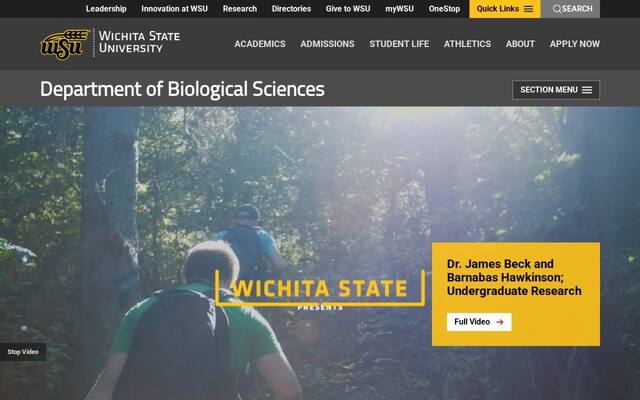Open Directories in the top bar

(x=291, y=9)
